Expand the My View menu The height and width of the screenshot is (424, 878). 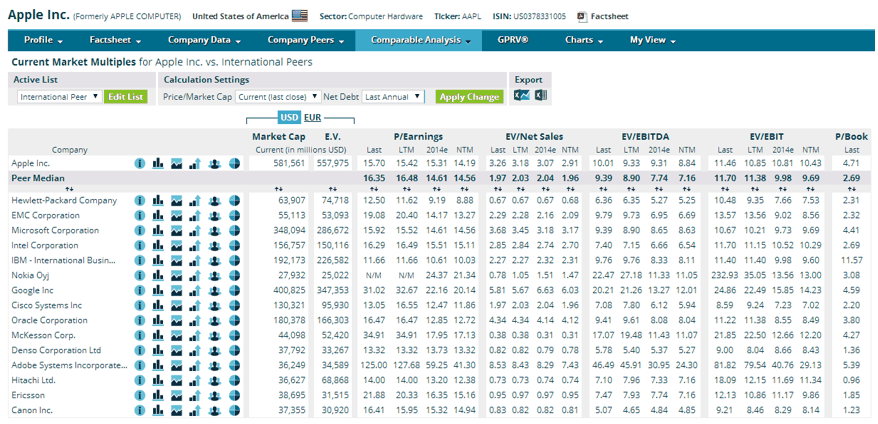[653, 40]
